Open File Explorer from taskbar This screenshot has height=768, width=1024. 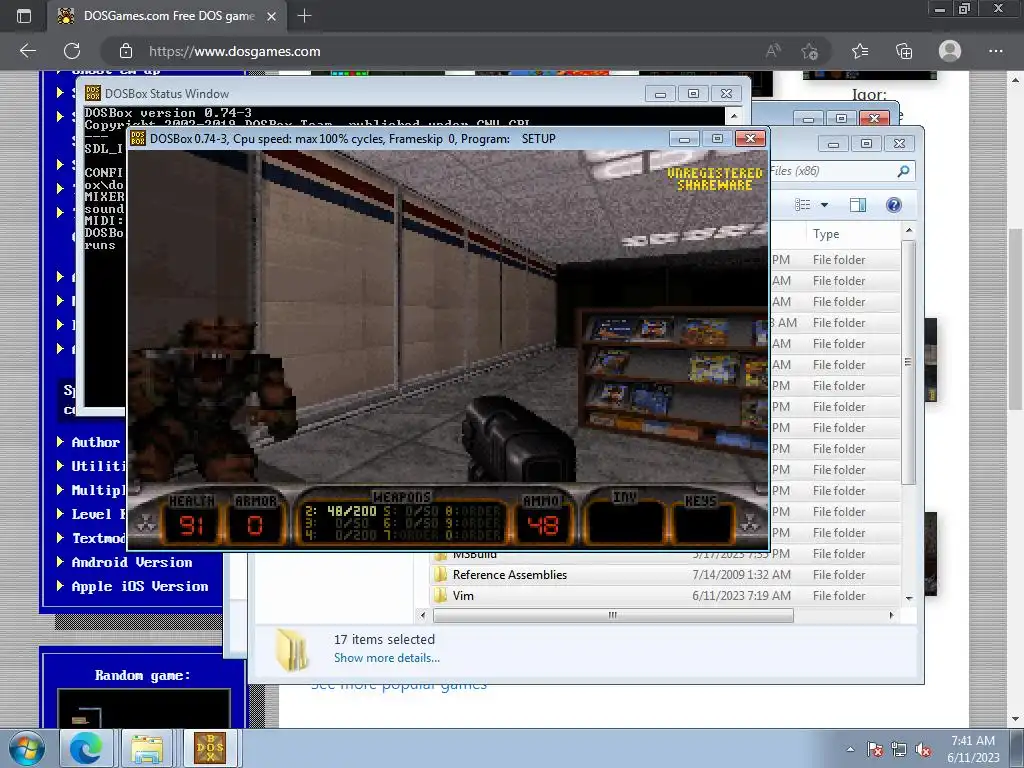(x=147, y=748)
